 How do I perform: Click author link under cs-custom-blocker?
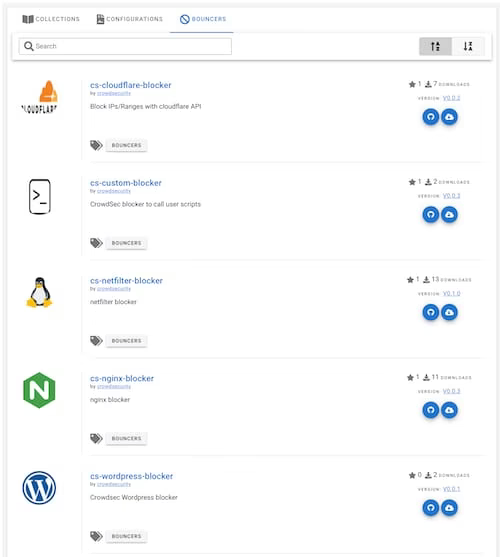[x=114, y=191]
